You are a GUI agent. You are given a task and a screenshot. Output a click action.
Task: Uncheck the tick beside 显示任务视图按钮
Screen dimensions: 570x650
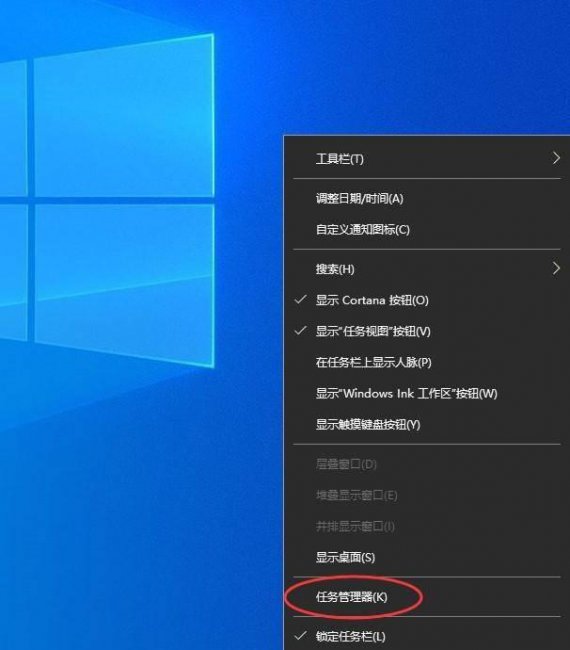point(301,330)
